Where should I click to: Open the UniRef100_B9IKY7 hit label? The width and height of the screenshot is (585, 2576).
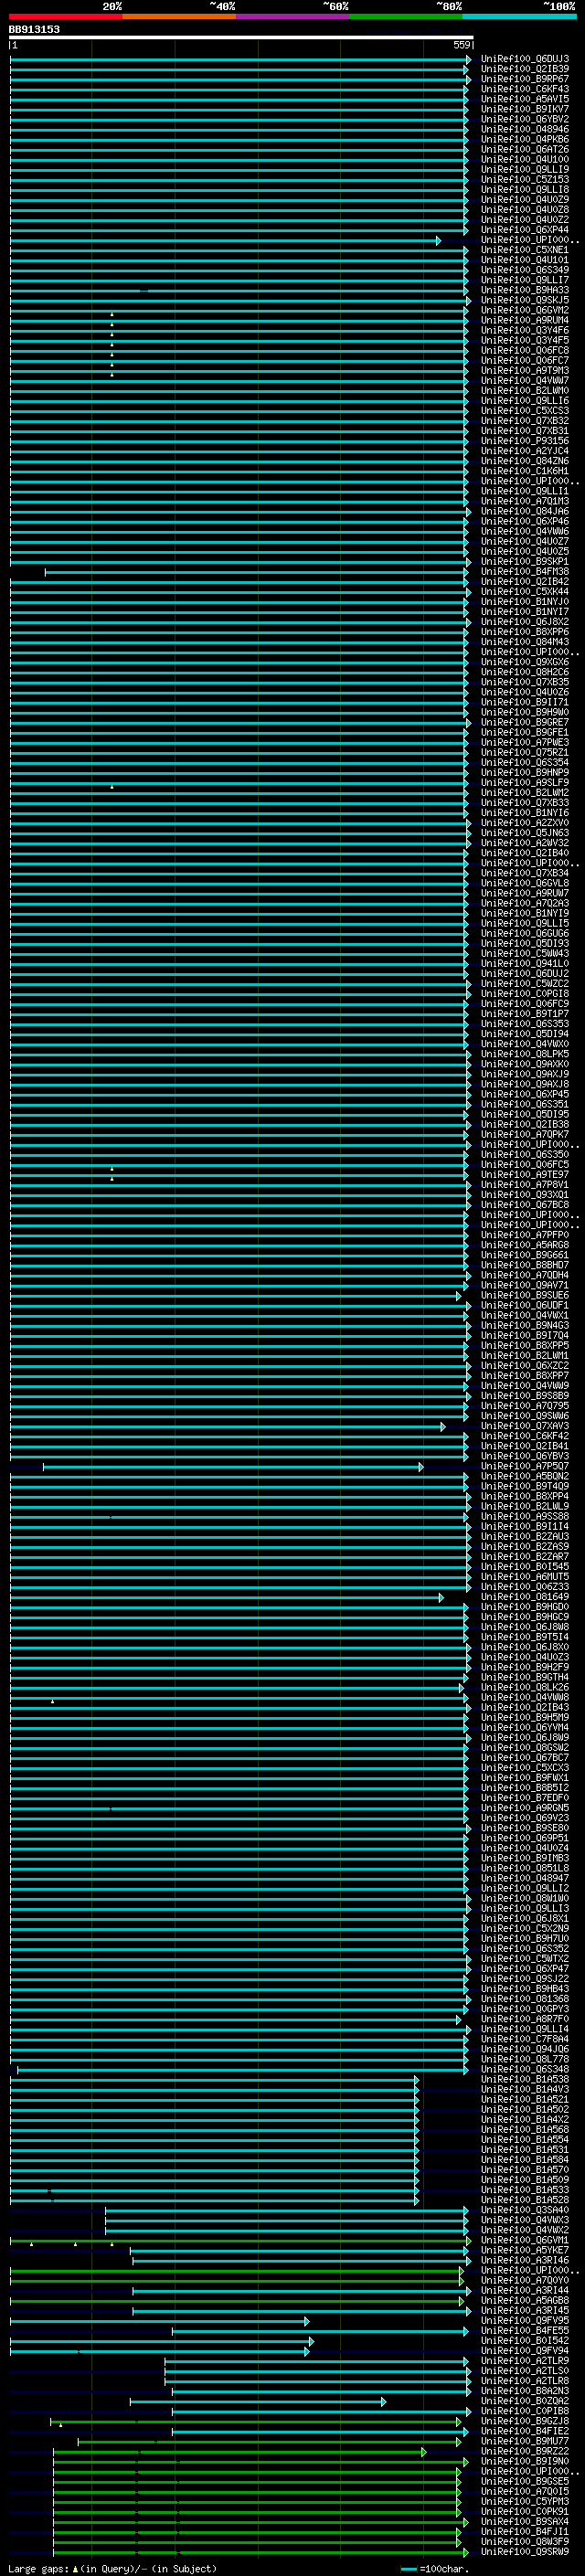click(x=525, y=109)
